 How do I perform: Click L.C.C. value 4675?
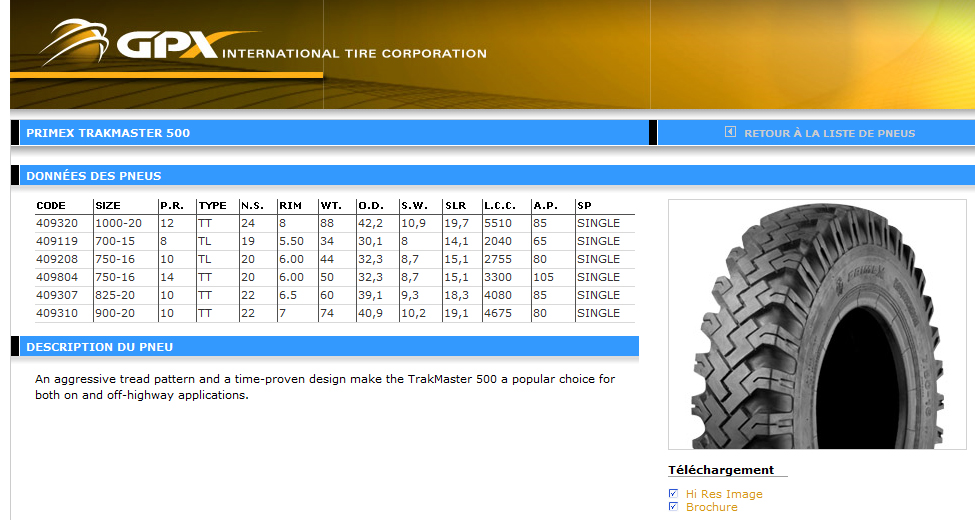pos(498,313)
